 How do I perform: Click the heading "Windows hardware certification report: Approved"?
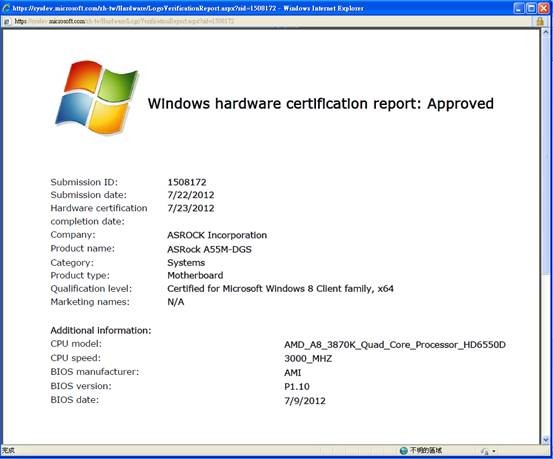tap(321, 104)
